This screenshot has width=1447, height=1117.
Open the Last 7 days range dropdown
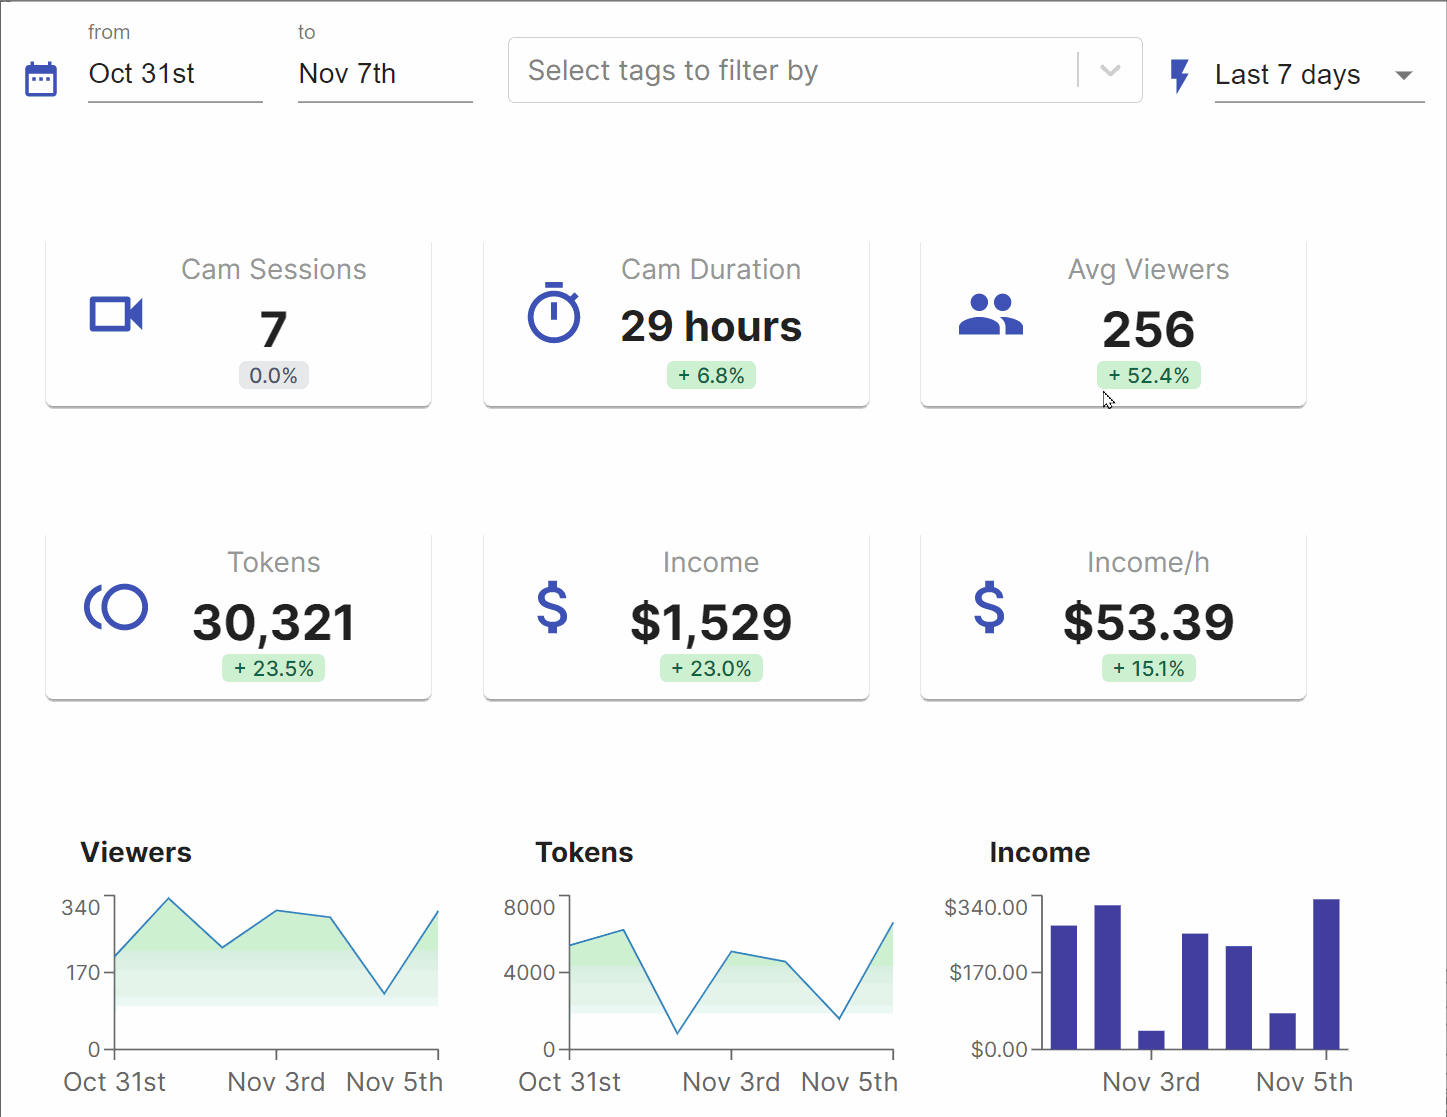(x=1318, y=75)
